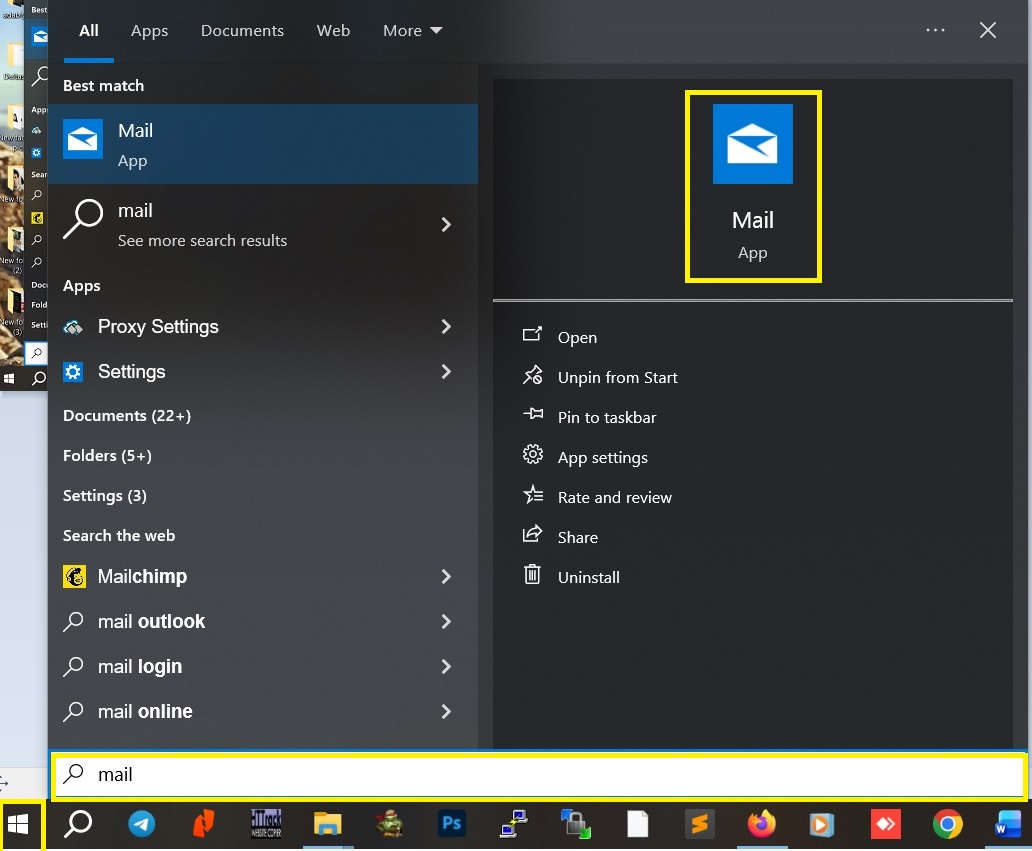Launch Google Chrome from the taskbar
Viewport: 1032px width, 851px height.
[x=947, y=824]
